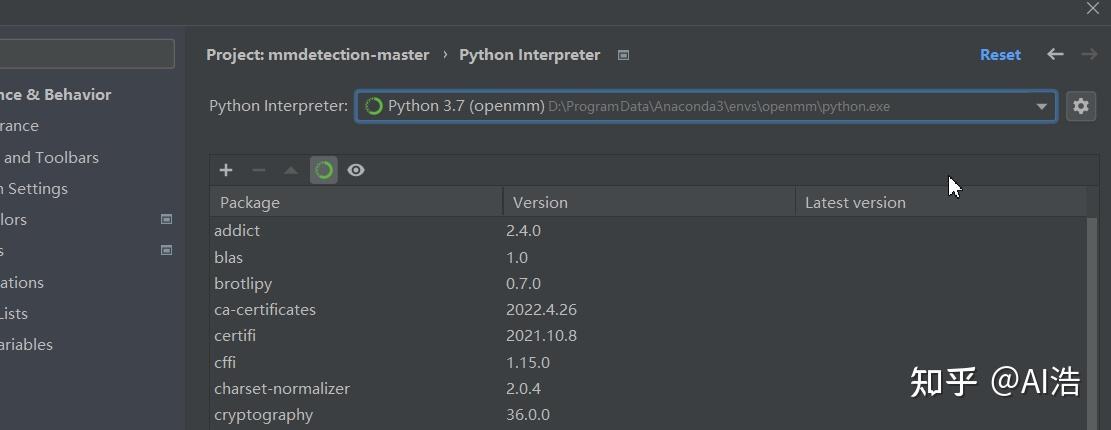1111x430 pixels.
Task: Select Project: mmdetection-master breadcrumb
Action: [317, 55]
